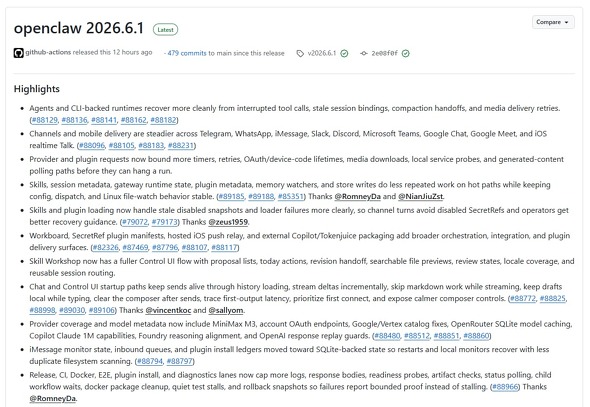
Task: Click the commit icon beside 2e08f0f
Action: 363,53
